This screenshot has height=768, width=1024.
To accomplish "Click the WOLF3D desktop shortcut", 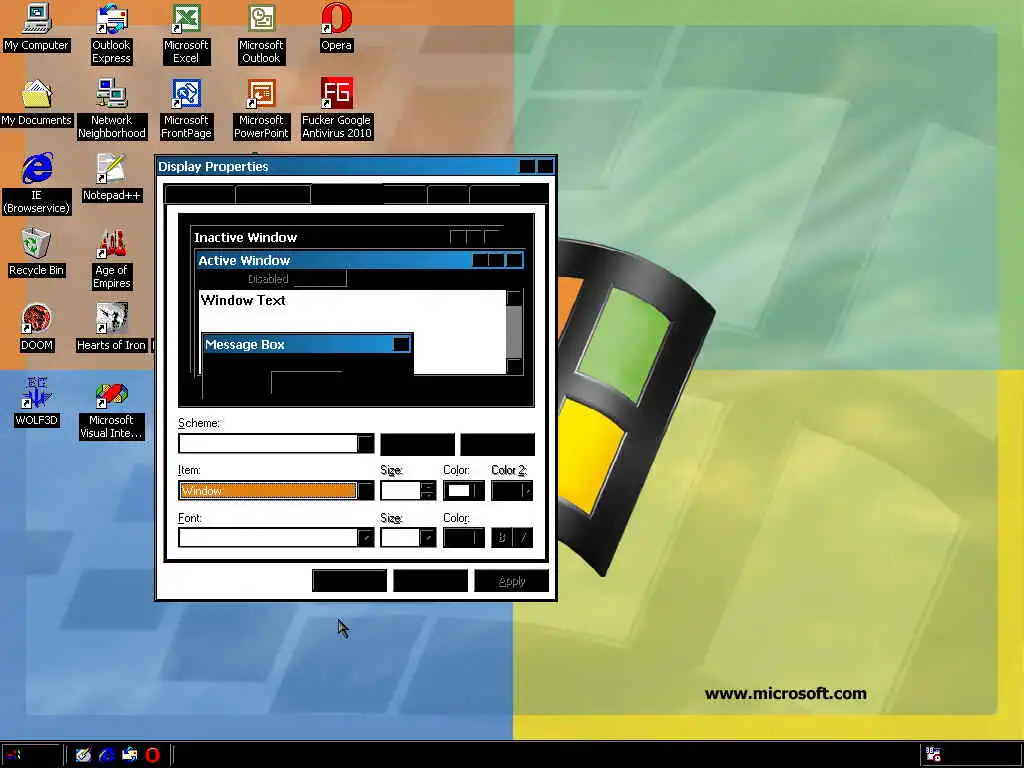I will (x=36, y=403).
